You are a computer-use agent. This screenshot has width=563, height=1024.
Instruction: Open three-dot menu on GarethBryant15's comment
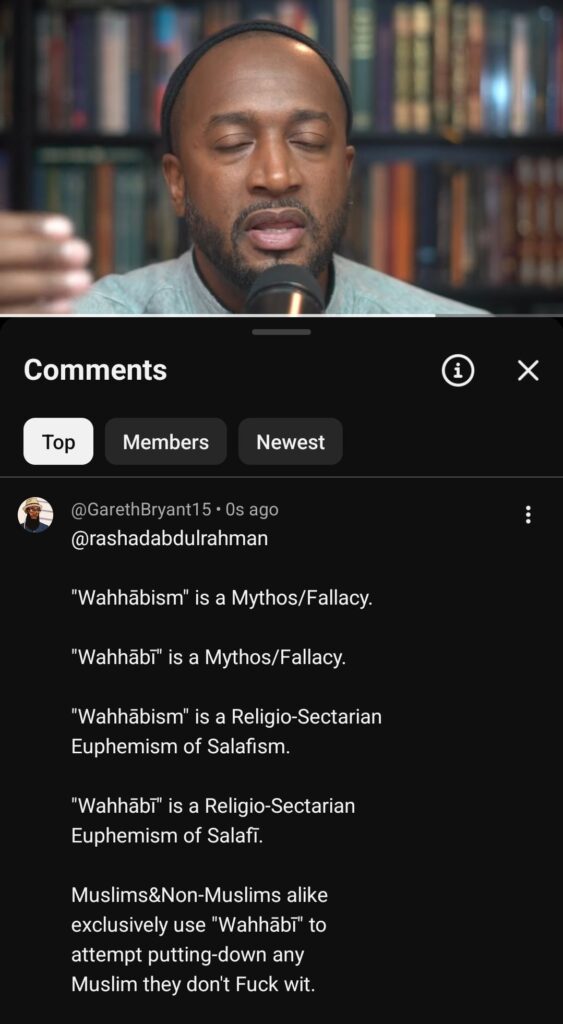point(528,515)
